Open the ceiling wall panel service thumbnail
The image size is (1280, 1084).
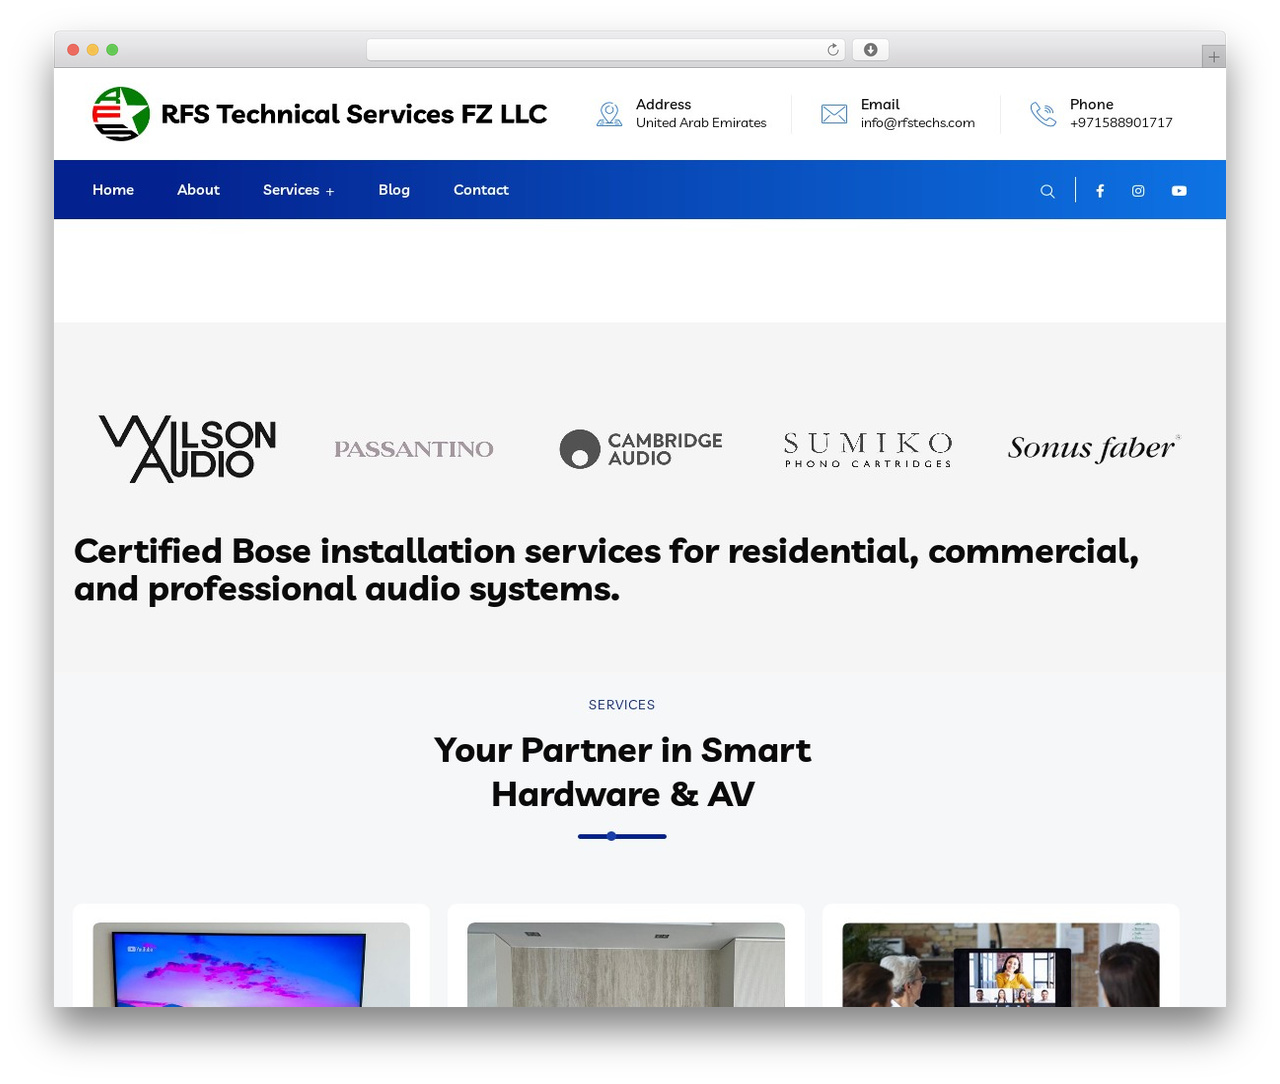626,964
